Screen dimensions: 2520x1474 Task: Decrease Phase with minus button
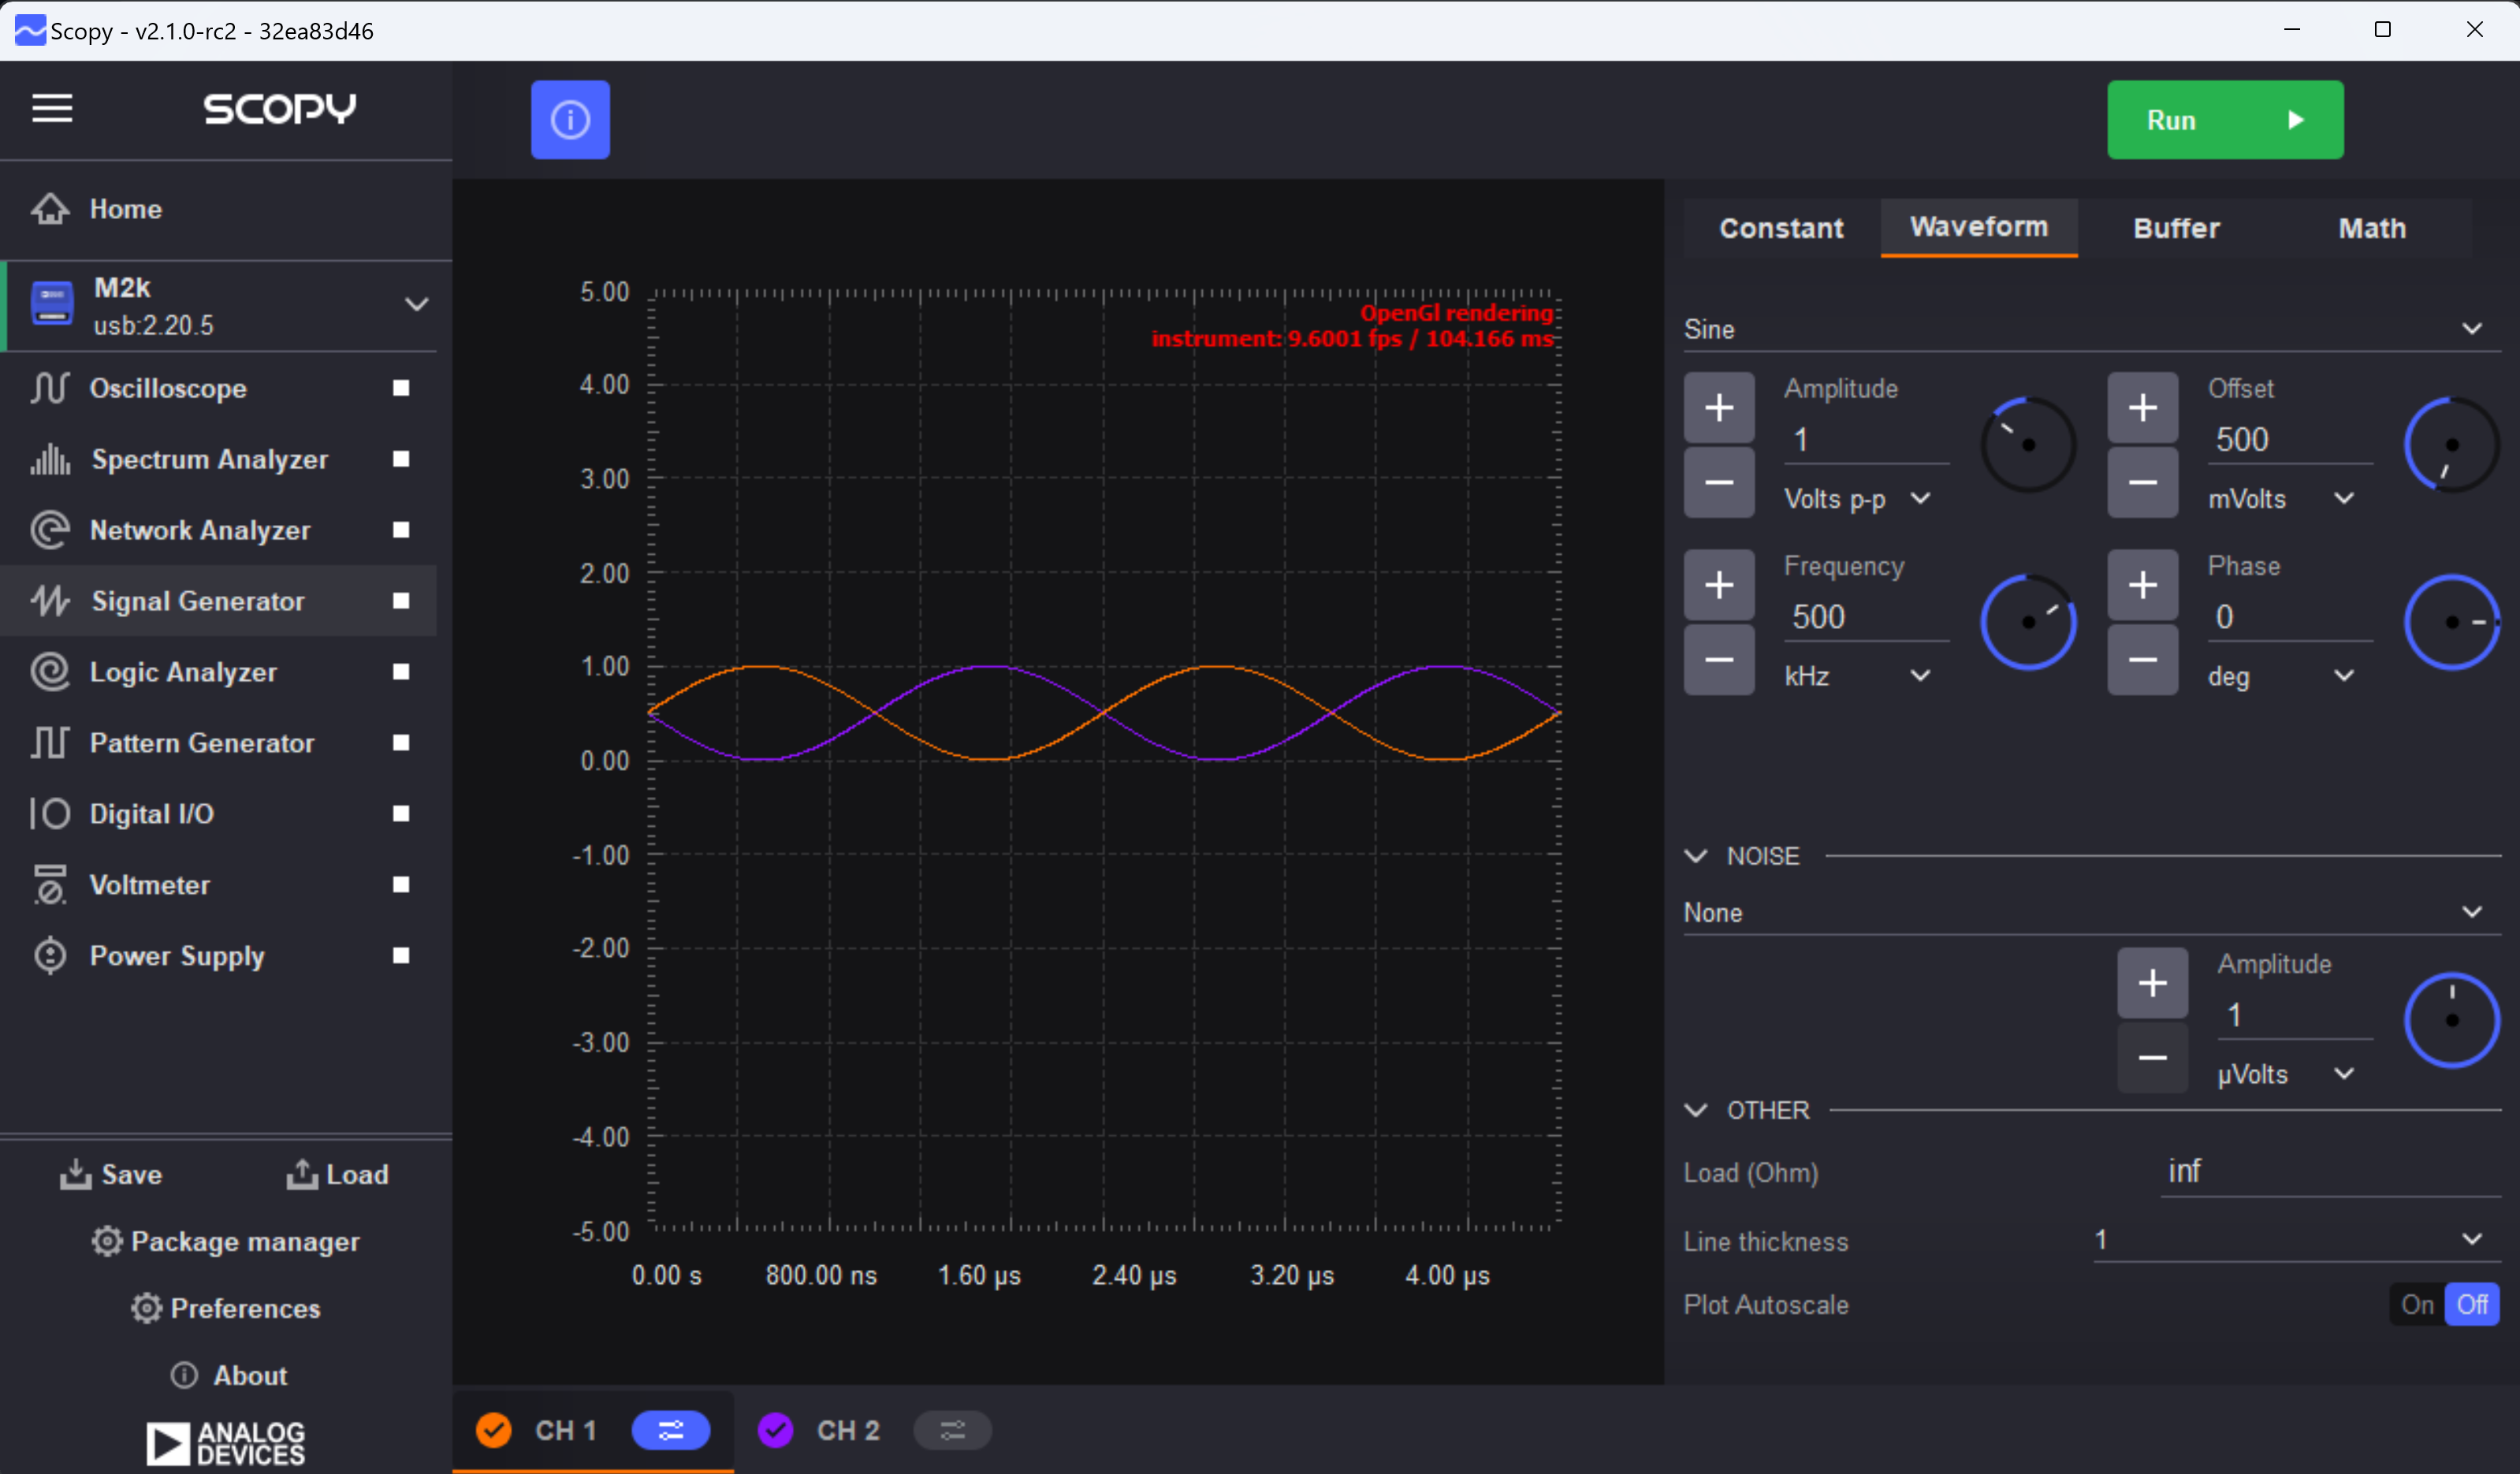point(2143,660)
